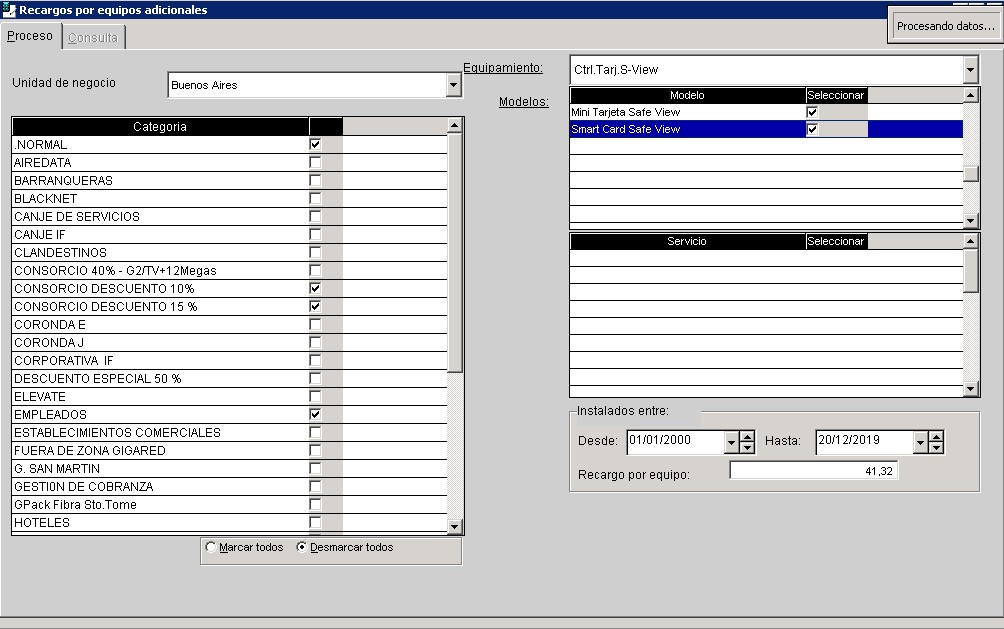Increase the Desde date with the up arrow
Screen dimensions: 1004x629
(747, 436)
